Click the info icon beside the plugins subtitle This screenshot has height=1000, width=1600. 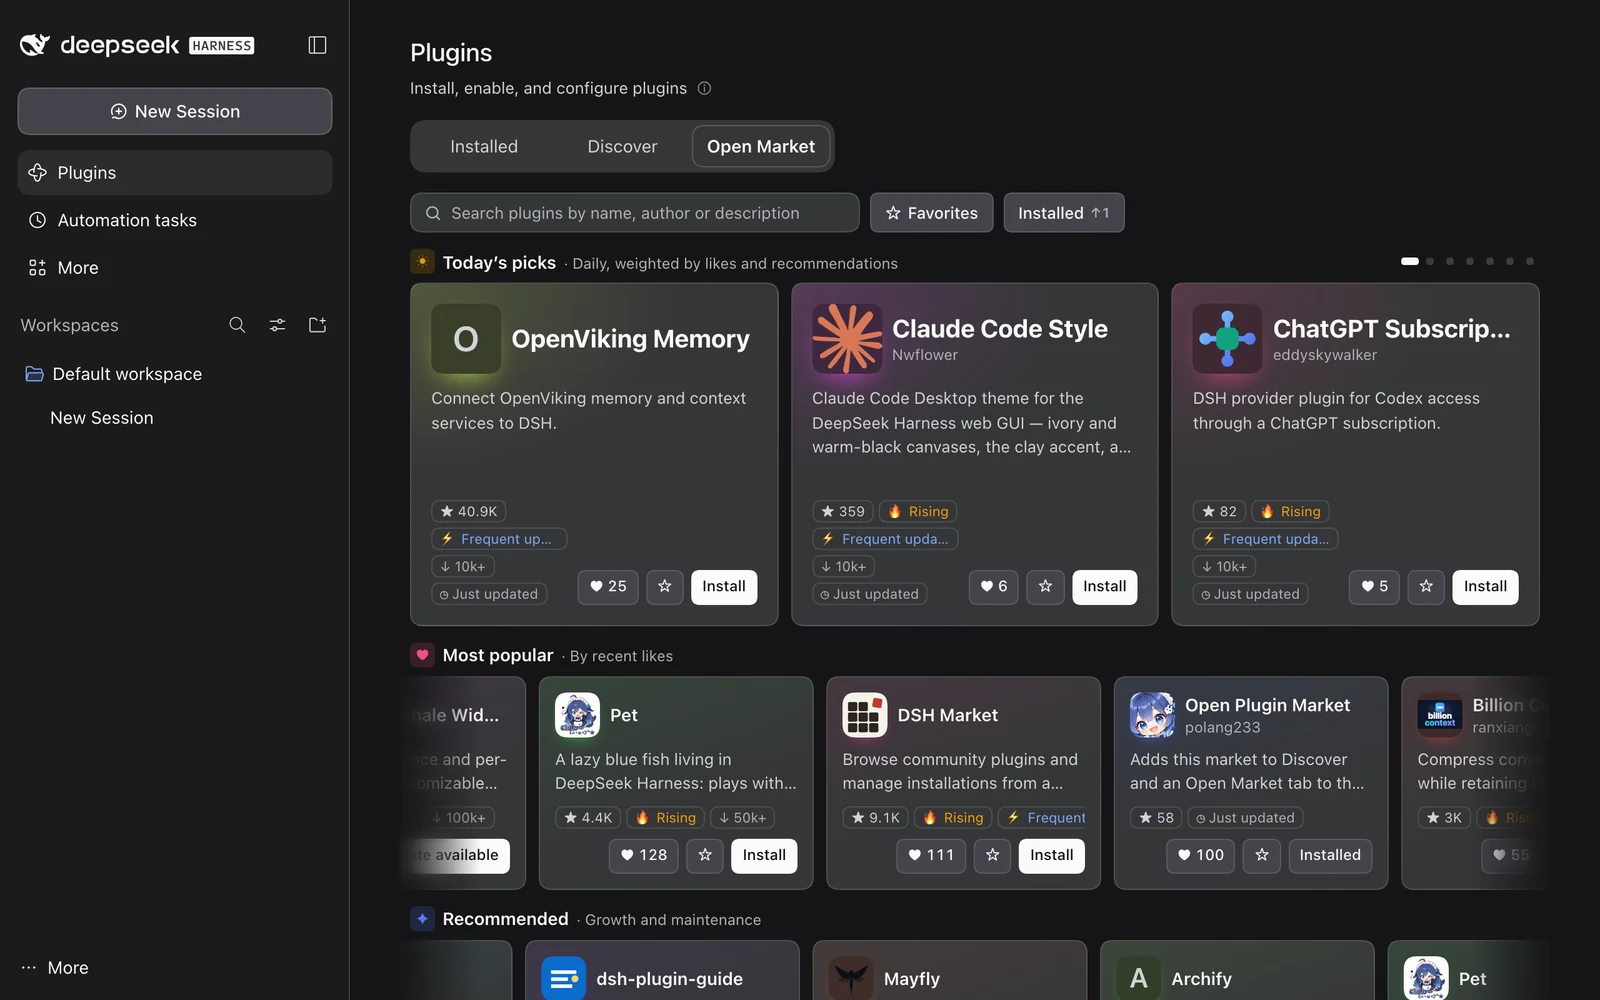coord(704,88)
